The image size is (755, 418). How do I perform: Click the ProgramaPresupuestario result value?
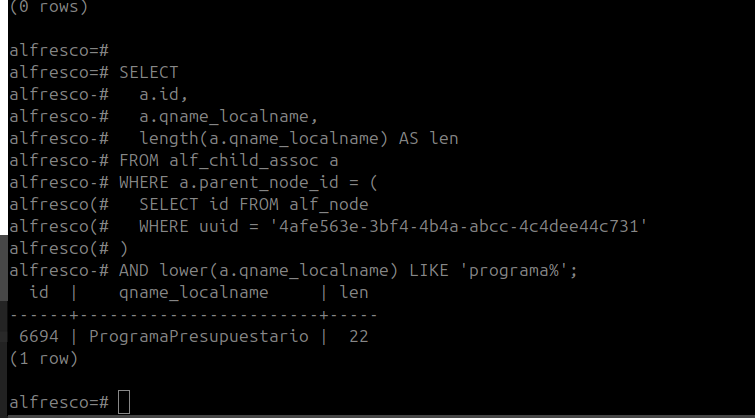(199, 336)
